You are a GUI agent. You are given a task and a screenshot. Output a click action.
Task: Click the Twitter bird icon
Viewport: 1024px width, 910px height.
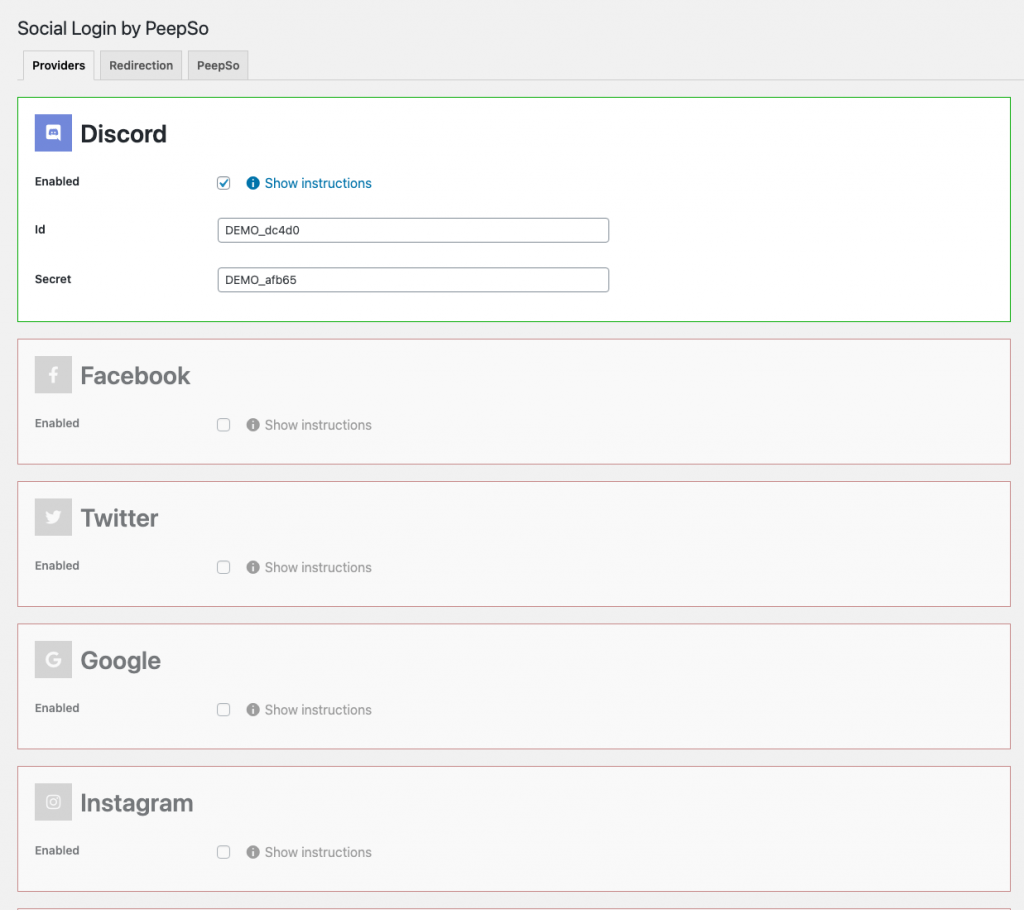click(54, 517)
